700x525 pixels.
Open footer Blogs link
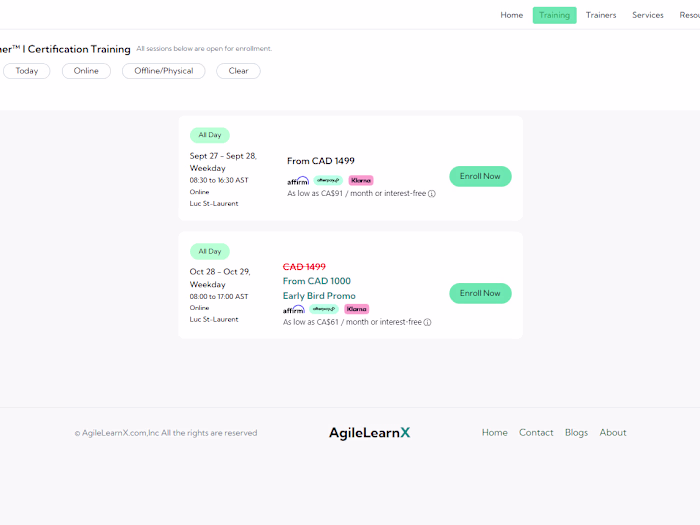[576, 433]
